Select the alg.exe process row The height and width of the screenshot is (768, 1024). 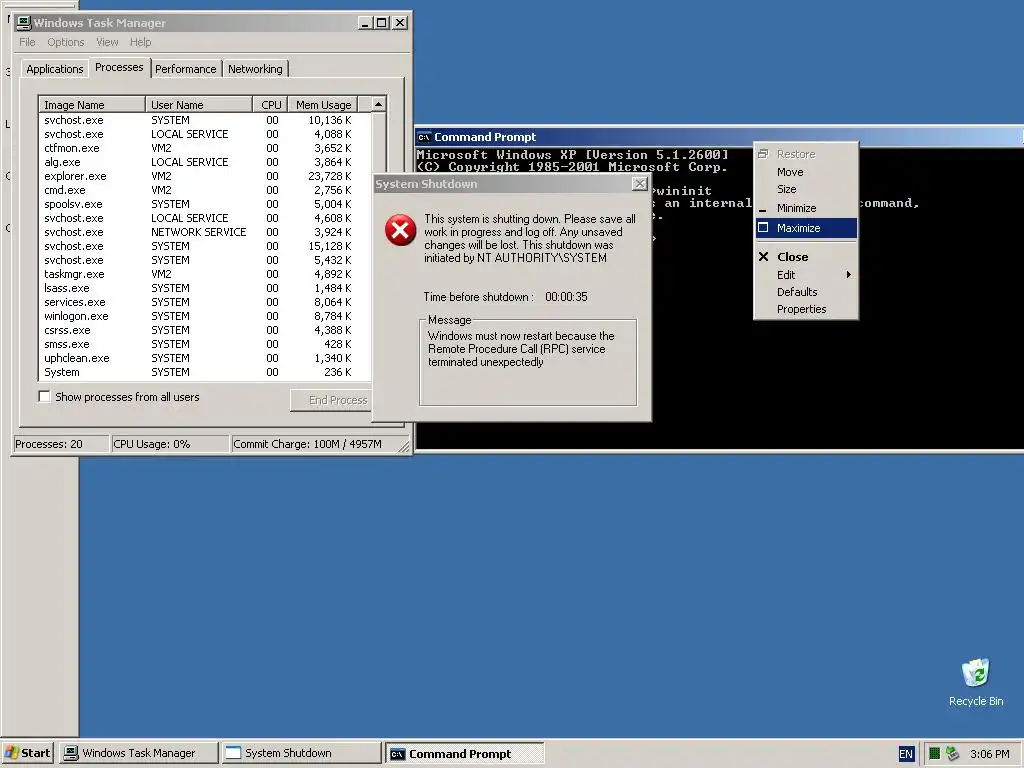pos(204,162)
